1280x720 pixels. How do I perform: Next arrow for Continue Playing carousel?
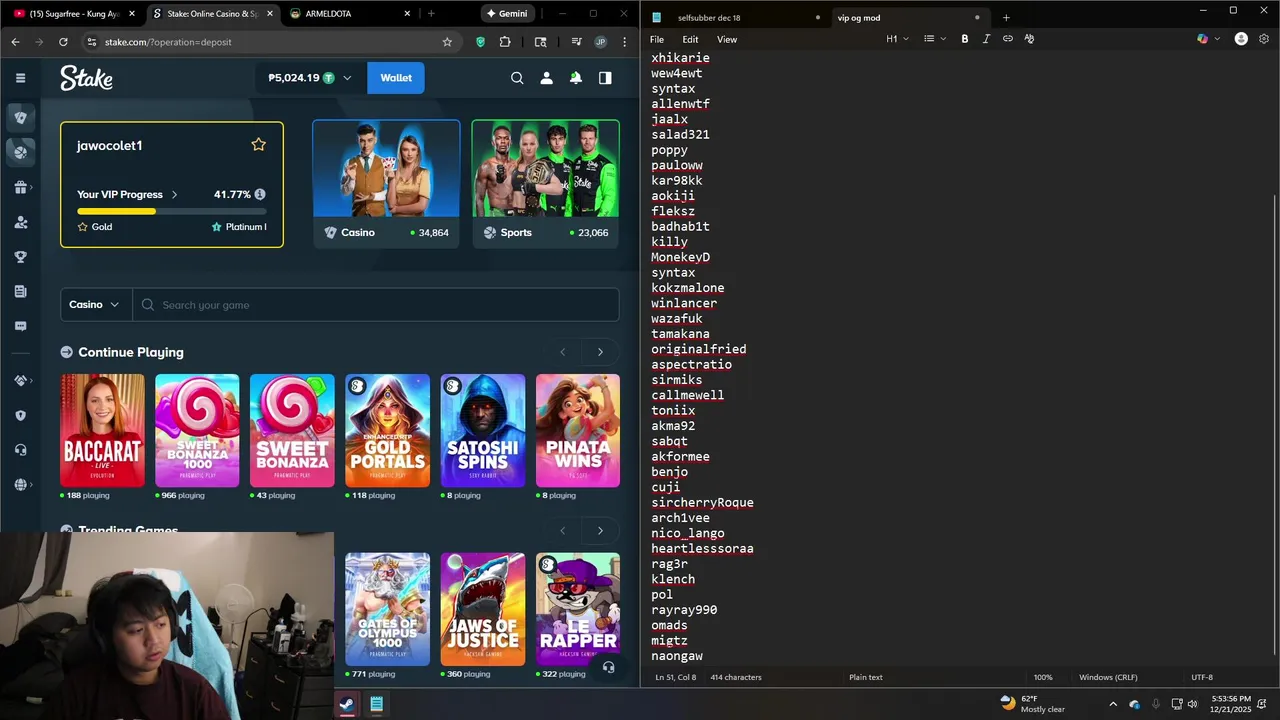click(x=600, y=352)
